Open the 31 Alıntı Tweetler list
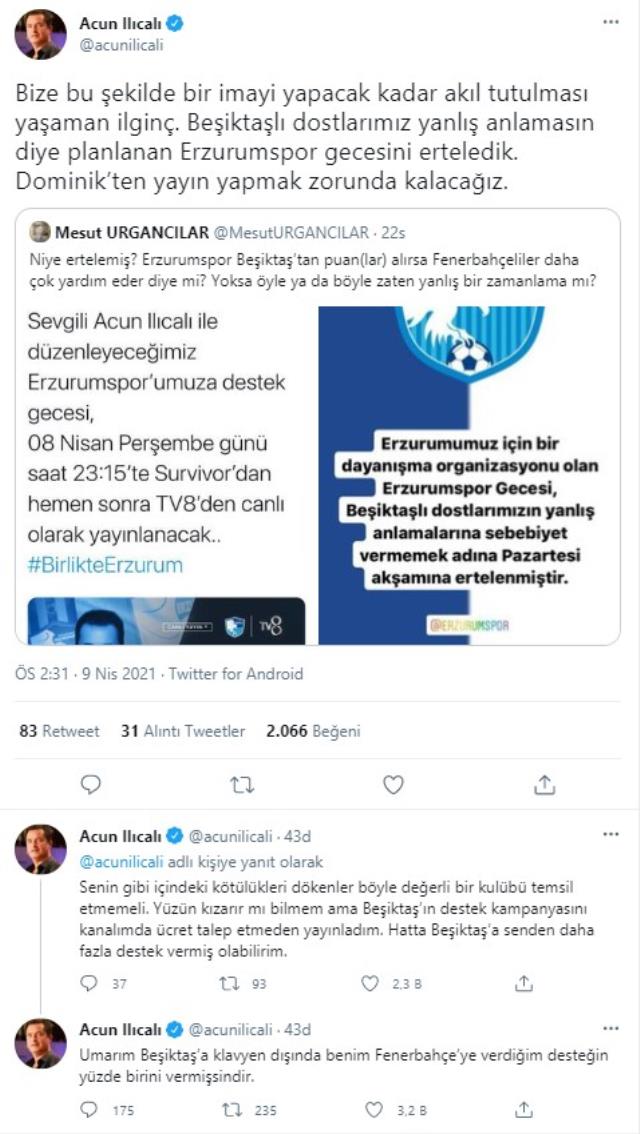Viewport: 640px width, 1134px height. [183, 731]
